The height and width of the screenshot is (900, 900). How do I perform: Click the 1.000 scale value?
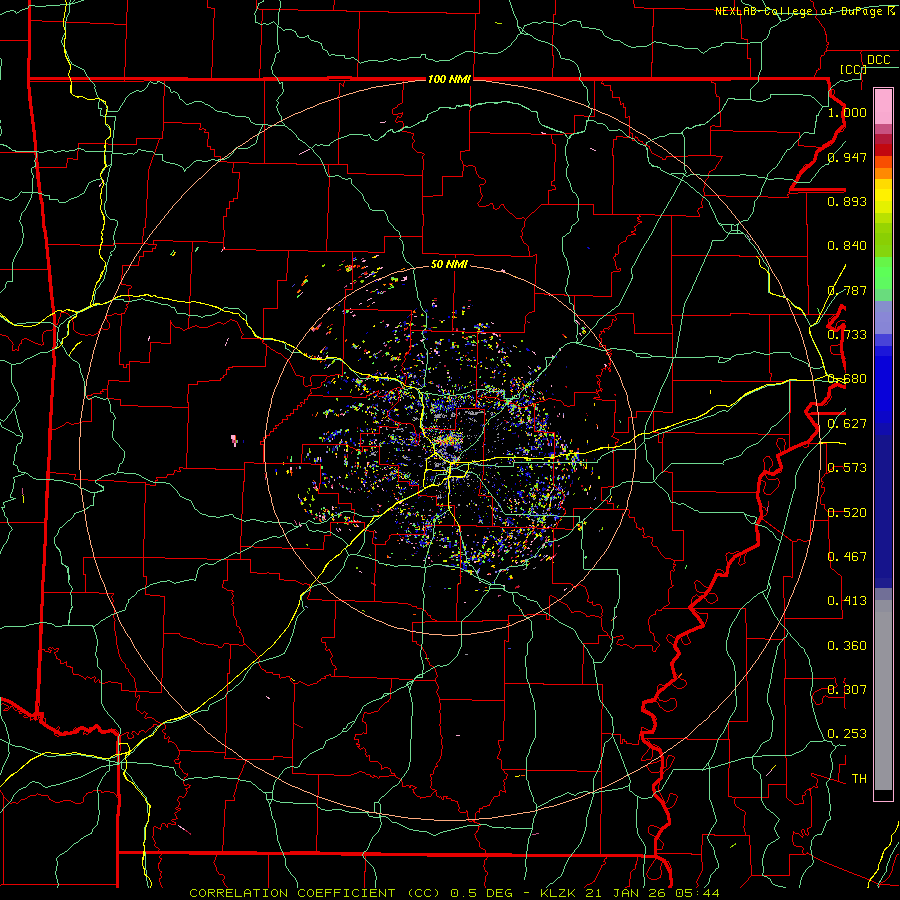click(x=847, y=112)
